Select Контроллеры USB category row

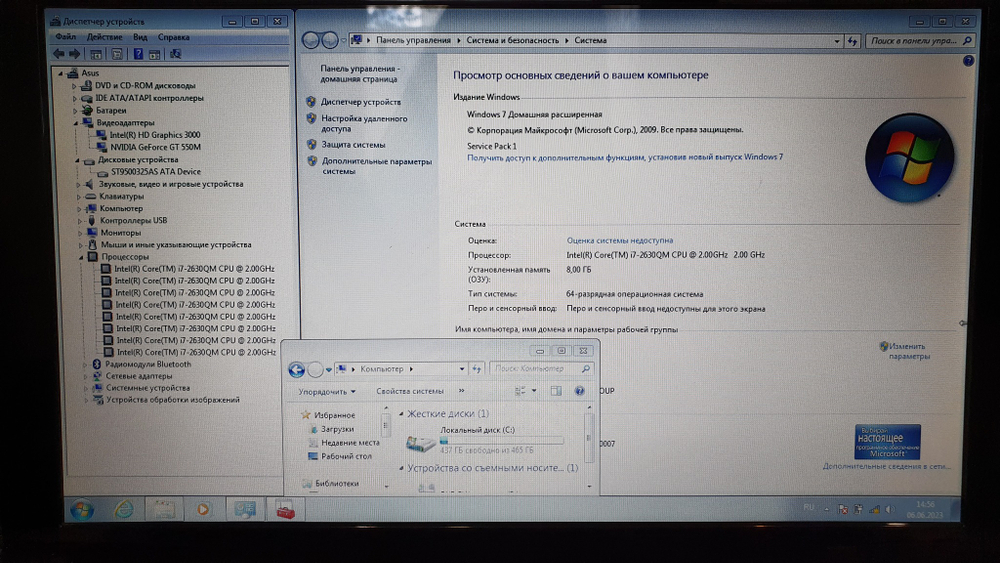point(133,221)
